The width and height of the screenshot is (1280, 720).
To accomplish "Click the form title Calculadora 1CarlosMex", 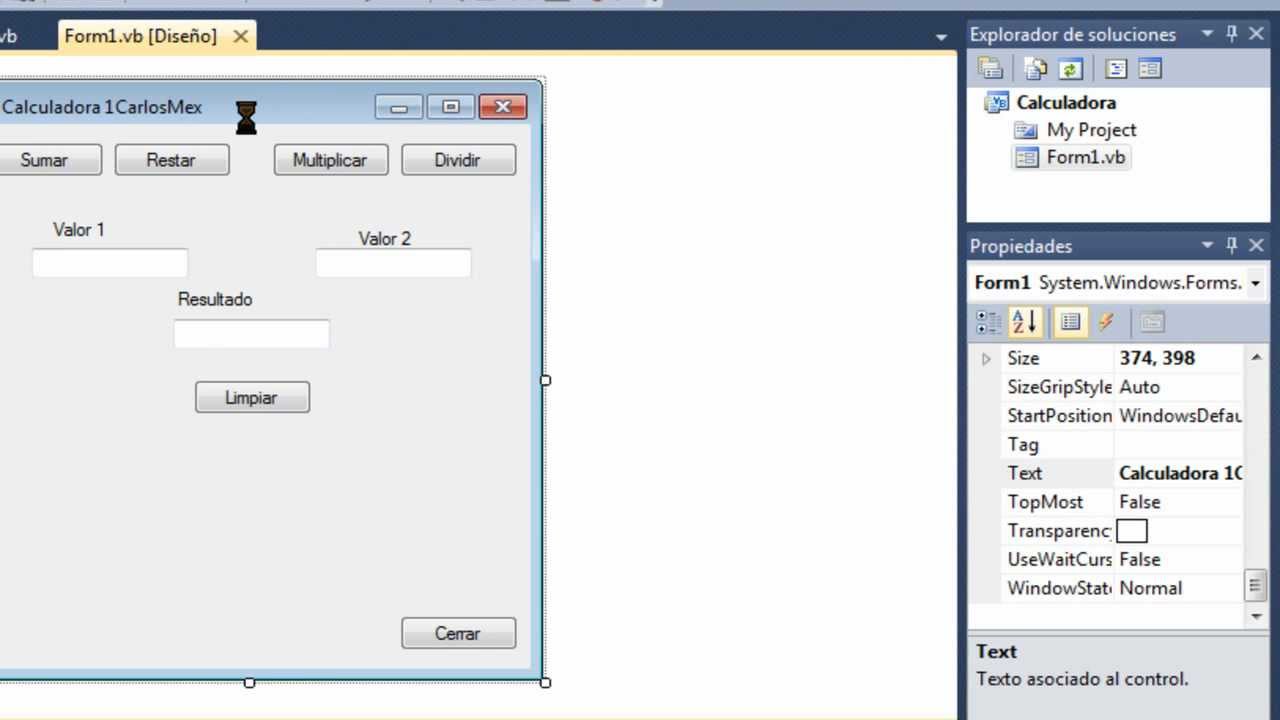I will point(102,107).
